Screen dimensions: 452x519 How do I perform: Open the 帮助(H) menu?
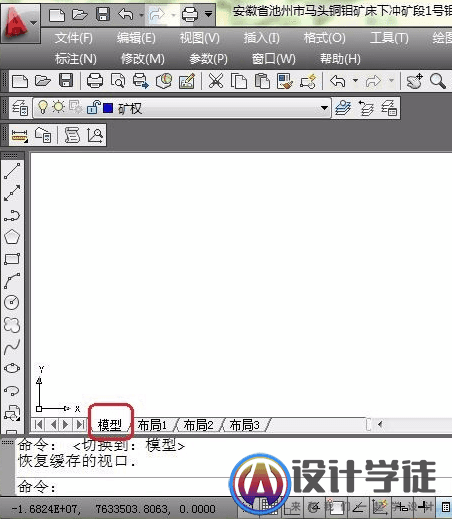[340, 59]
